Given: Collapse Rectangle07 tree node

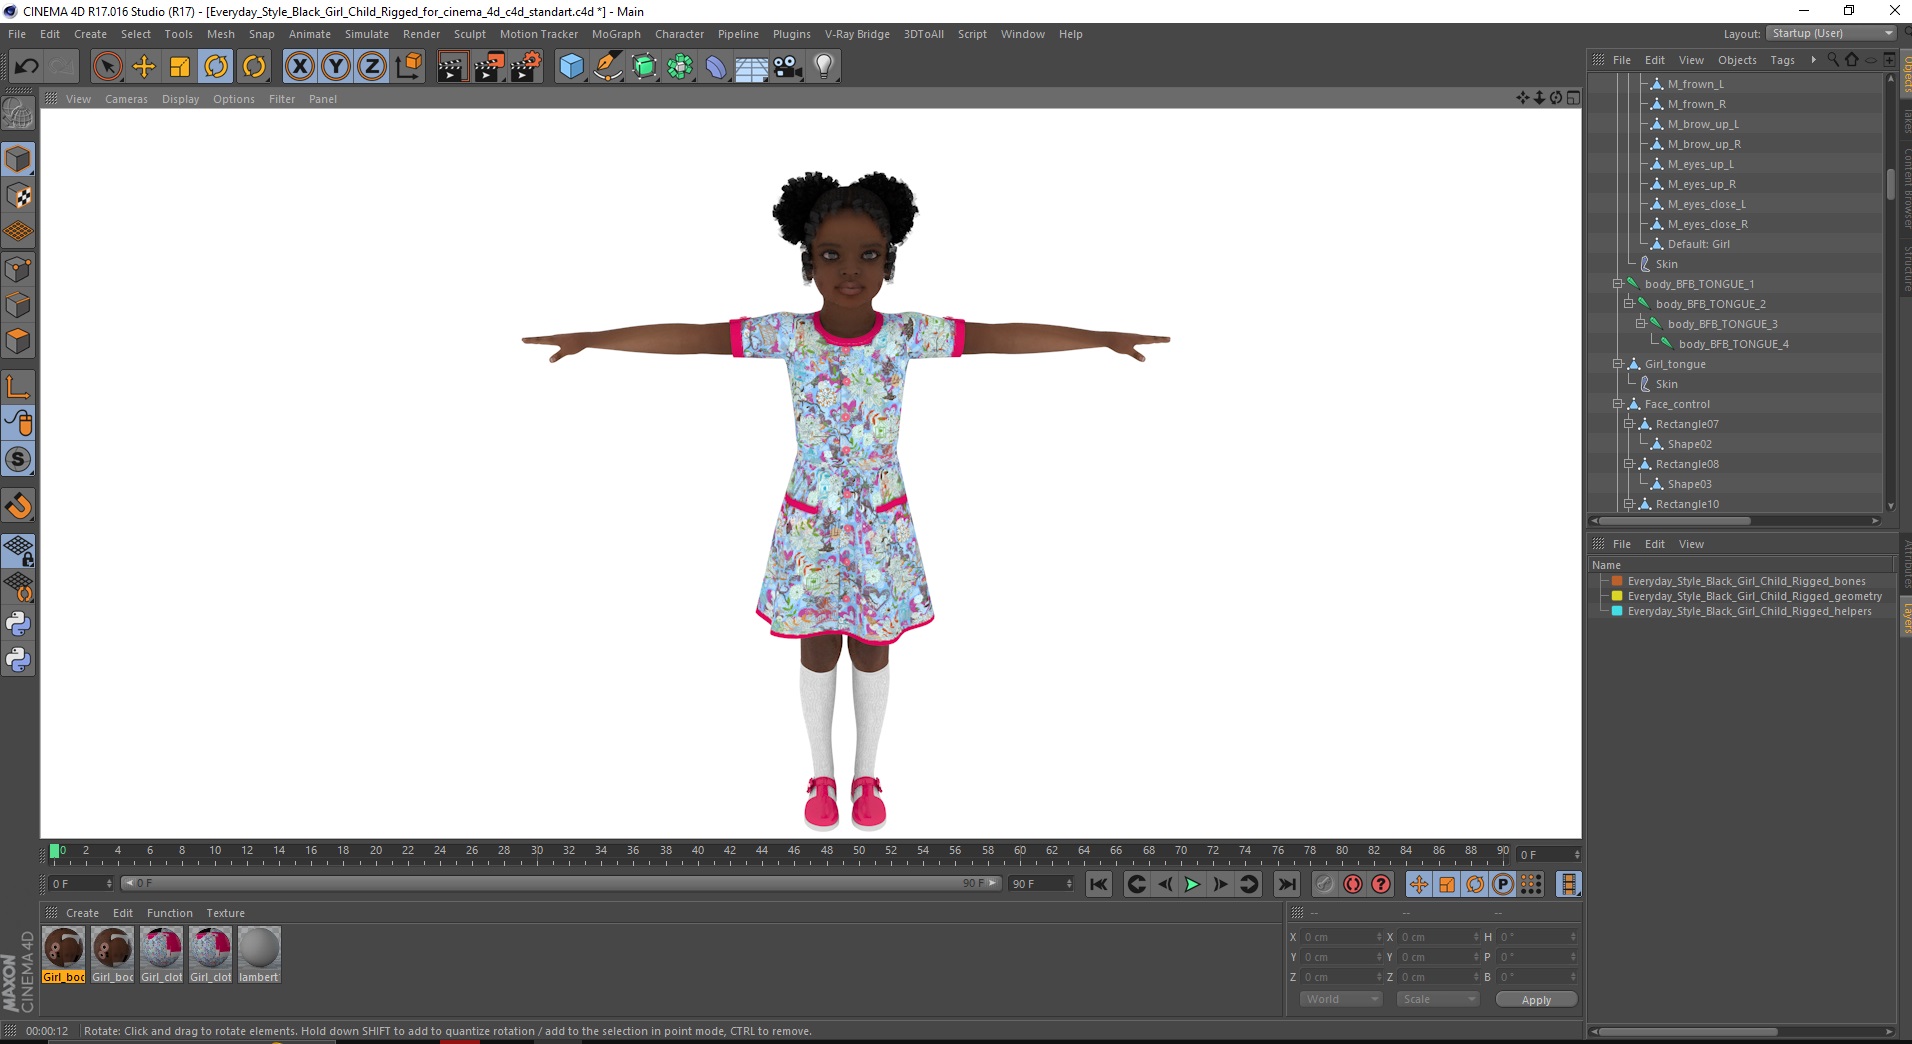Looking at the screenshot, I should (x=1628, y=424).
